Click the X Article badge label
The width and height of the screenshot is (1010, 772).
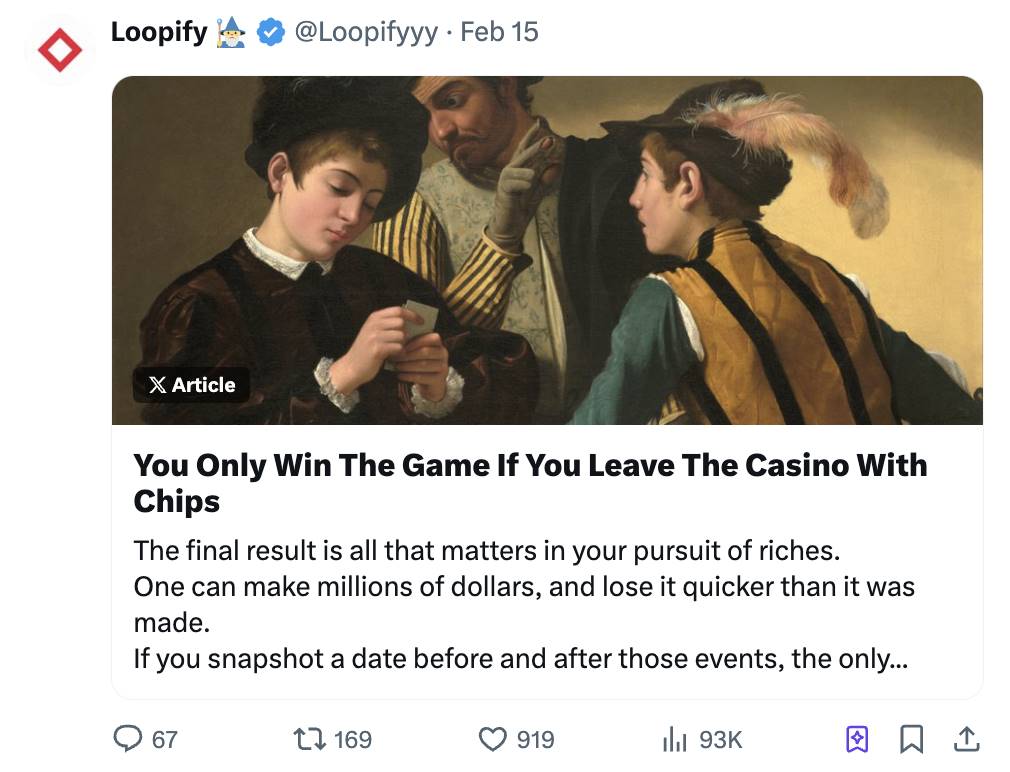click(x=191, y=385)
